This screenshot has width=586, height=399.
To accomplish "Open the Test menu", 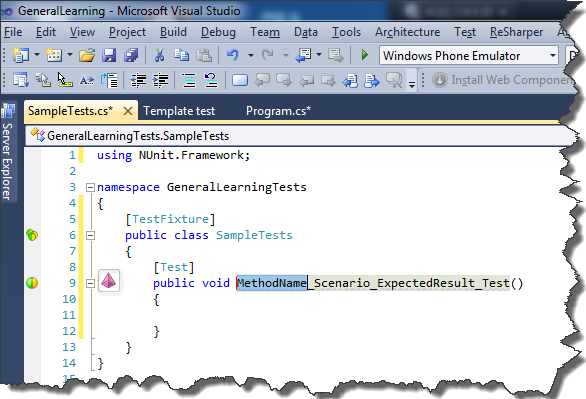I will pos(465,32).
